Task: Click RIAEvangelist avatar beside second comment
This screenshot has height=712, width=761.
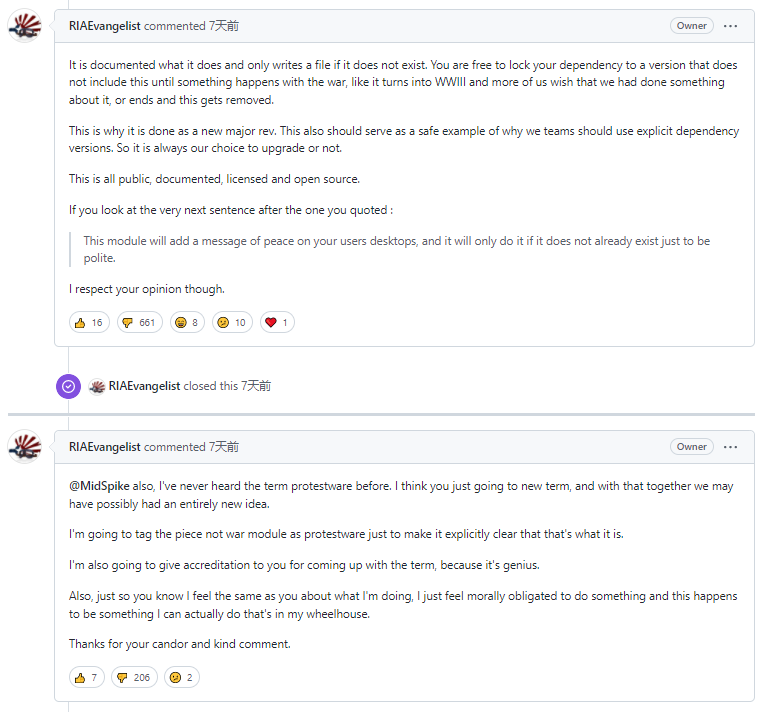Action: [25, 447]
